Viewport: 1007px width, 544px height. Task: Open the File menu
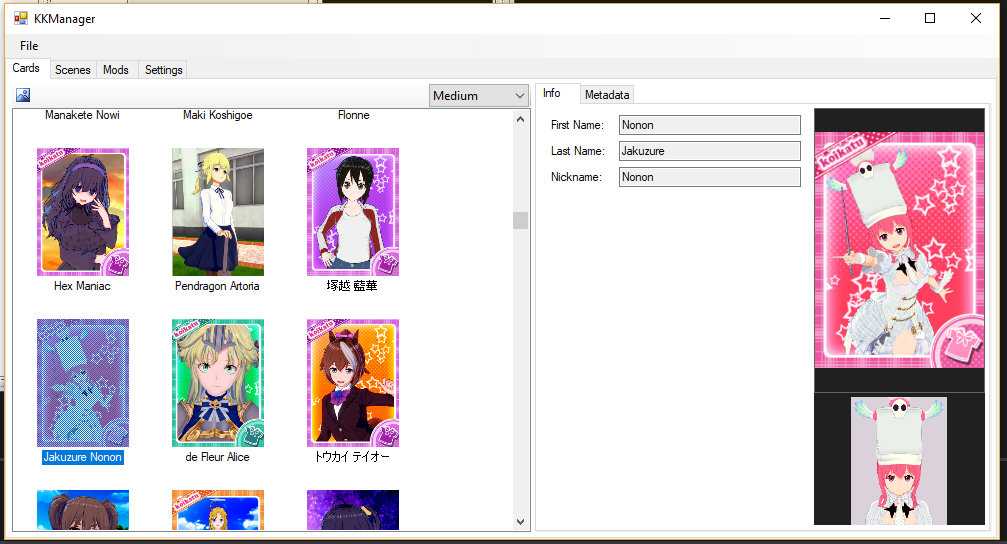click(x=29, y=46)
